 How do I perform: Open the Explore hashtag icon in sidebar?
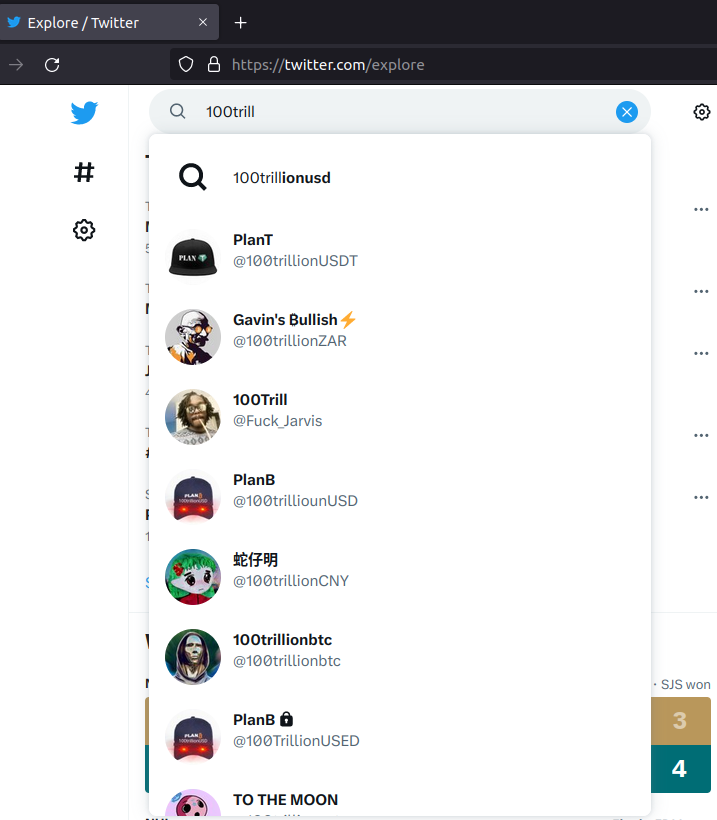pos(84,172)
